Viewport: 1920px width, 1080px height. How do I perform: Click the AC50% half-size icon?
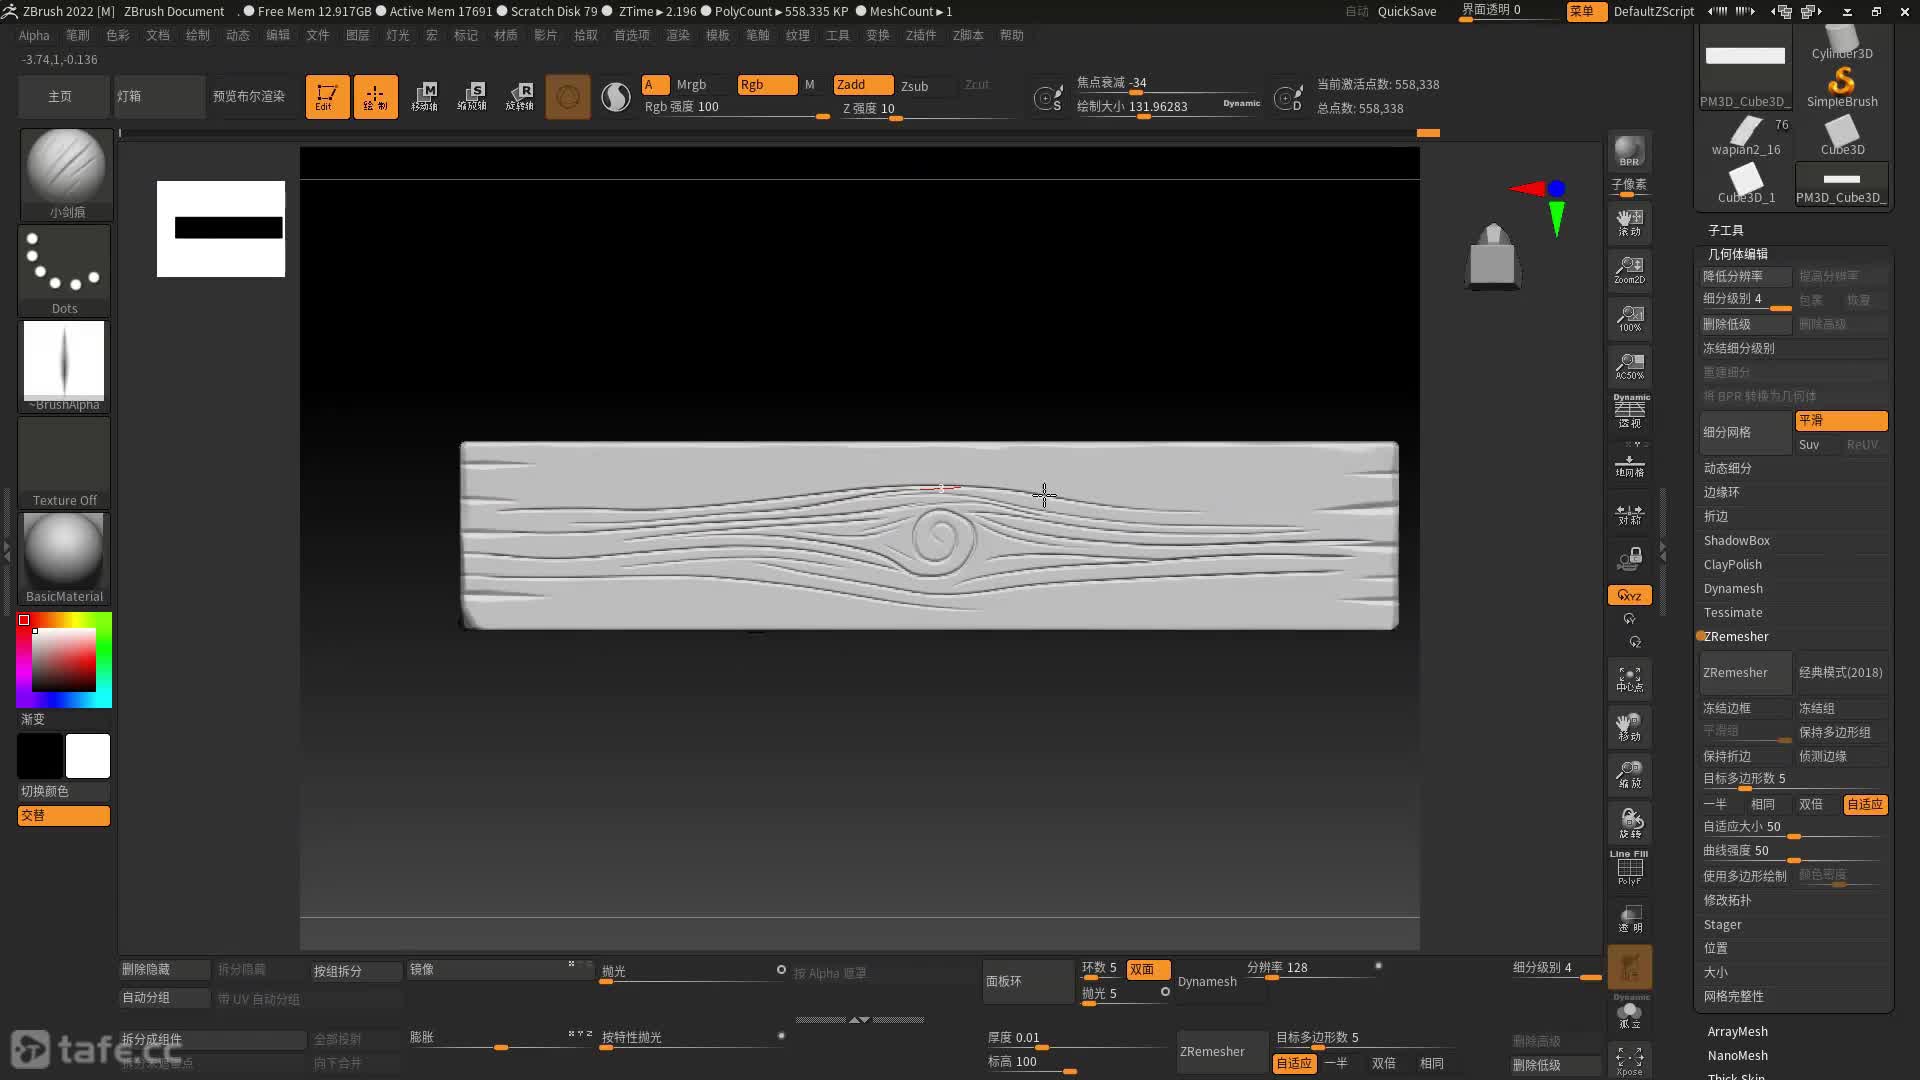click(x=1629, y=366)
